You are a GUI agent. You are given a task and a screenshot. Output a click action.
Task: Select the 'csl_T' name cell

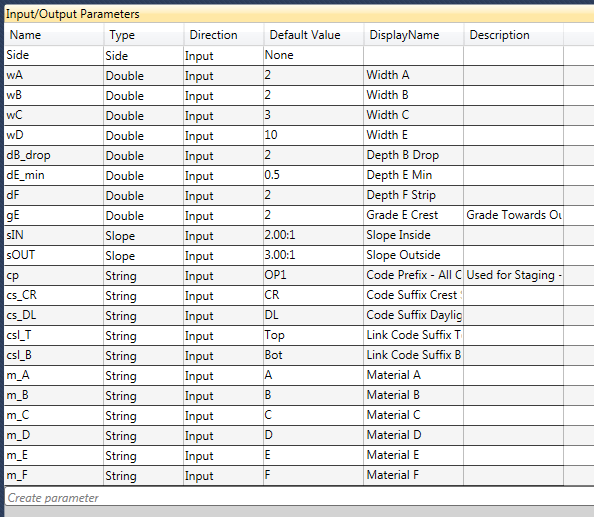[54, 336]
